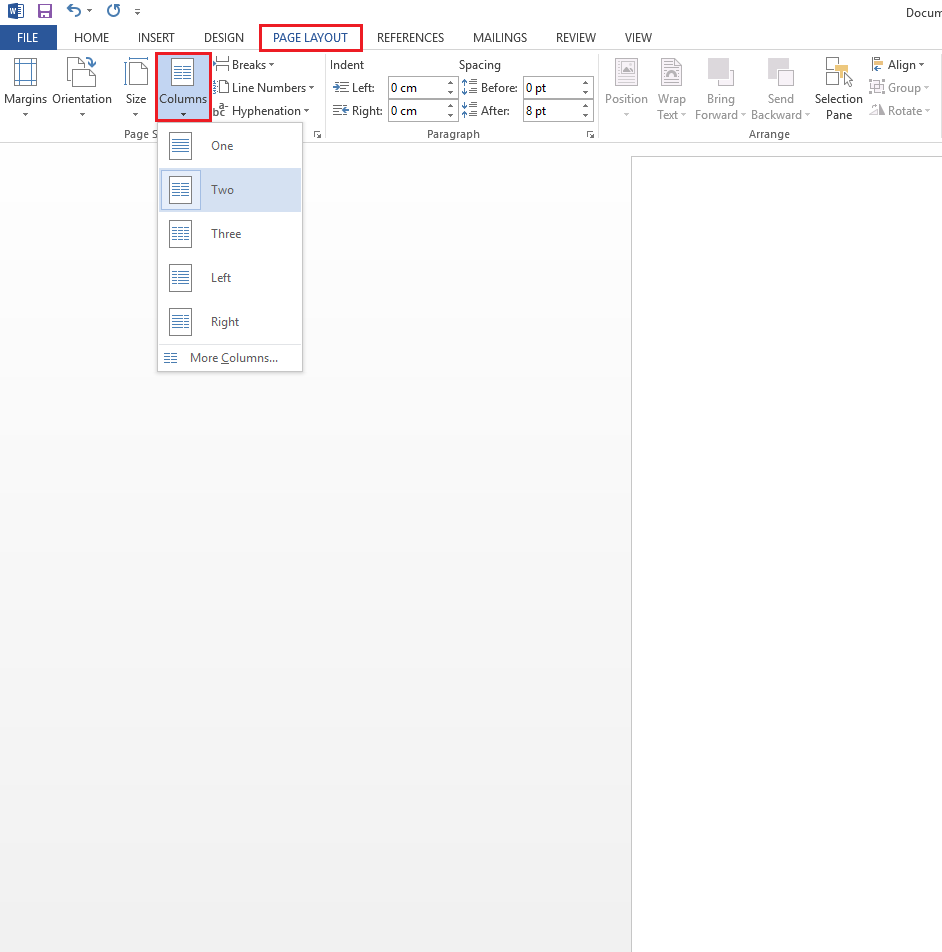The image size is (942, 952).
Task: Open the Margins gallery
Action: 26,88
